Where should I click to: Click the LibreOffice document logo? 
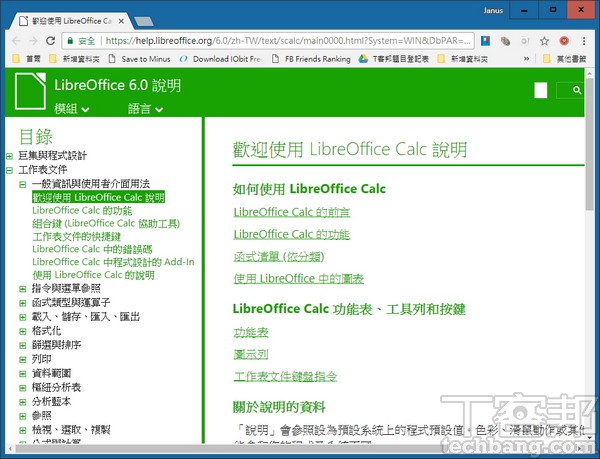coord(30,91)
